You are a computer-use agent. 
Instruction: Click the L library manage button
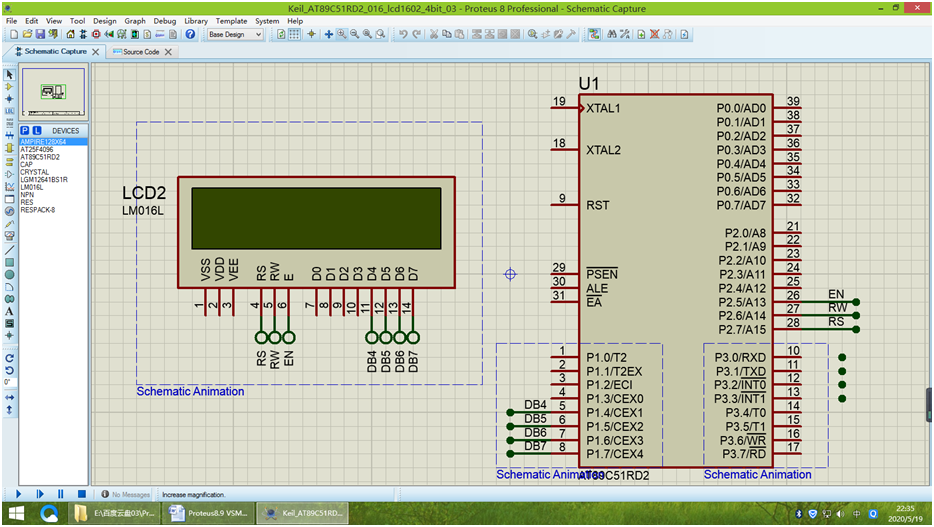pyautogui.click(x=37, y=130)
